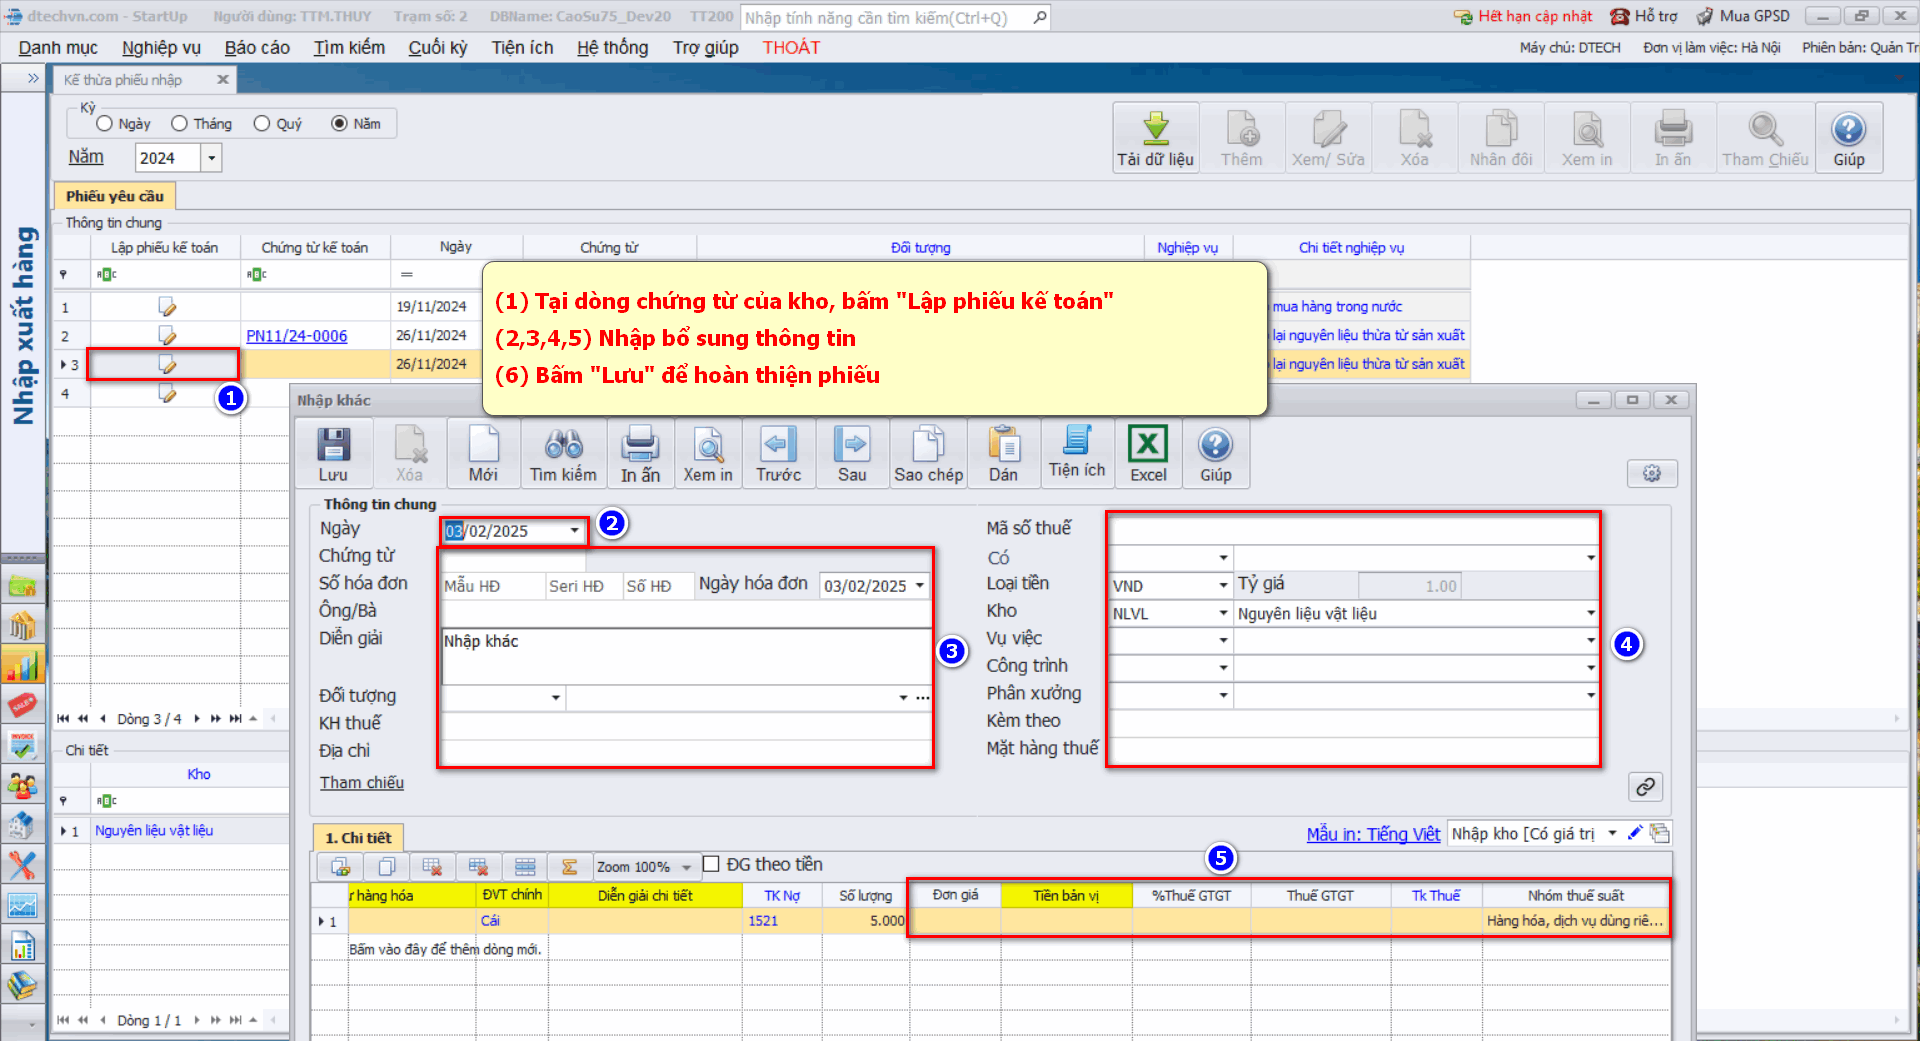Open voucher link PN11/24-0006

coord(297,336)
